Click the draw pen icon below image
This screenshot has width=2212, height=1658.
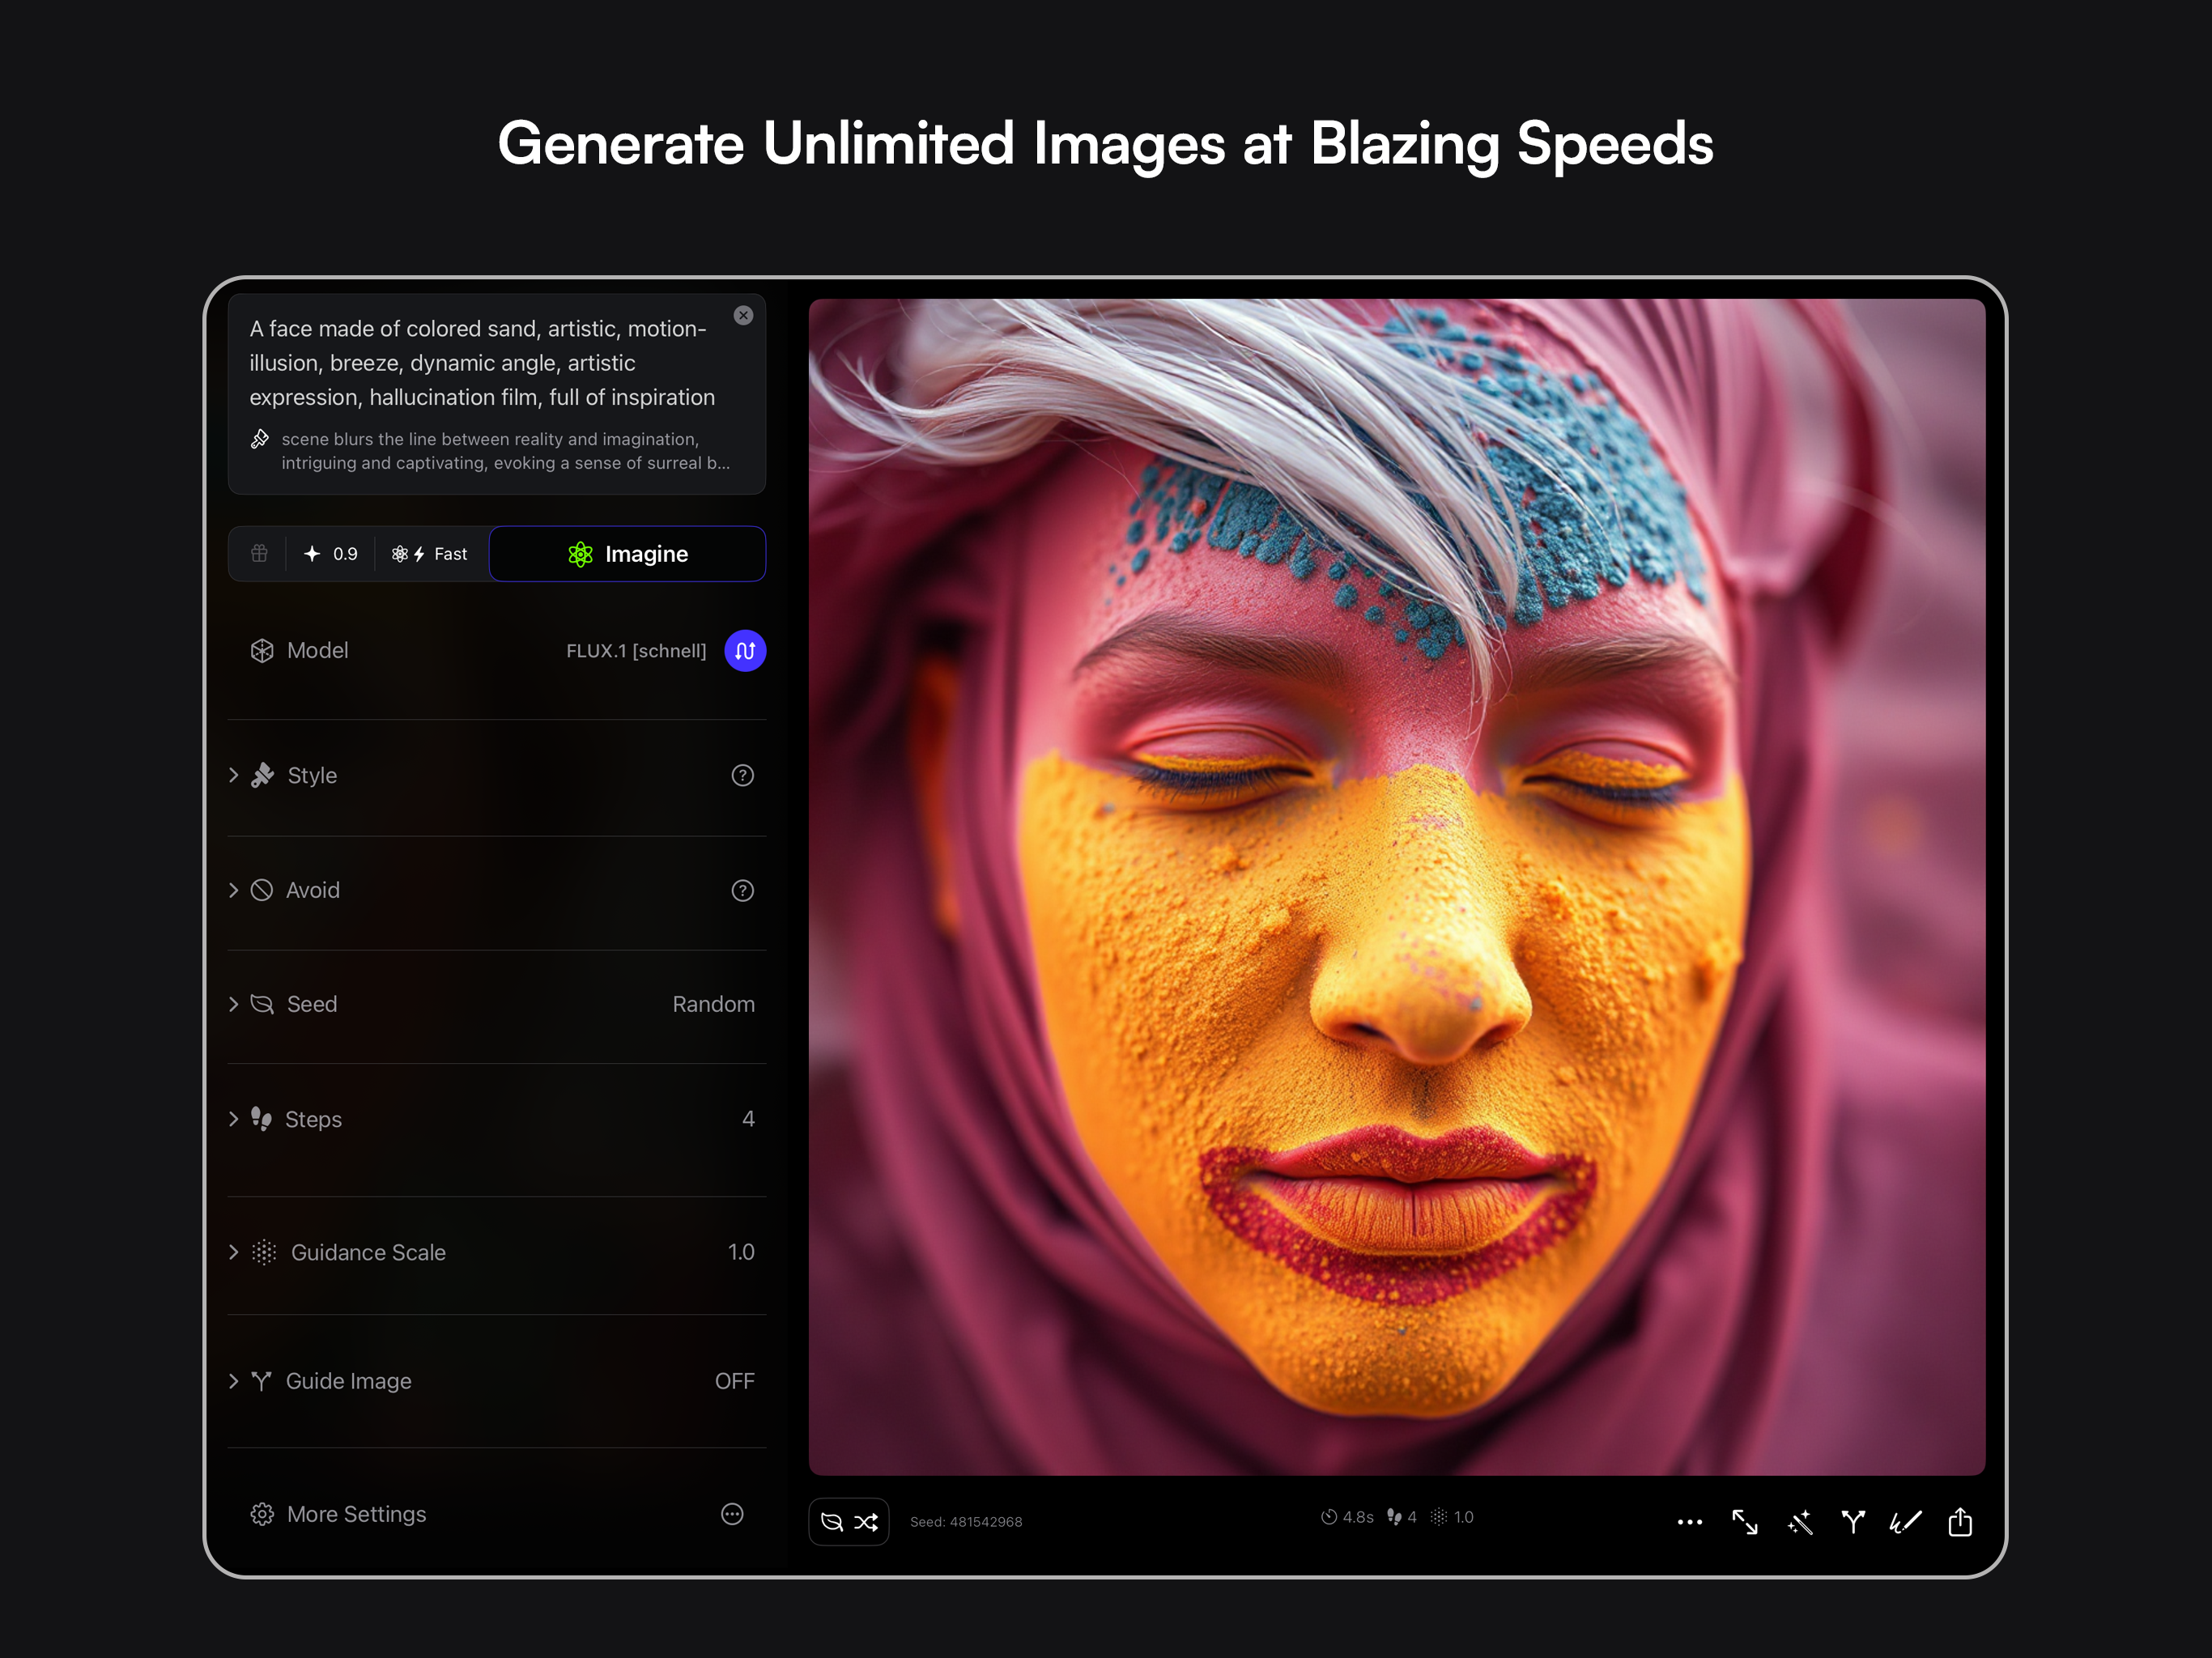point(1905,1522)
